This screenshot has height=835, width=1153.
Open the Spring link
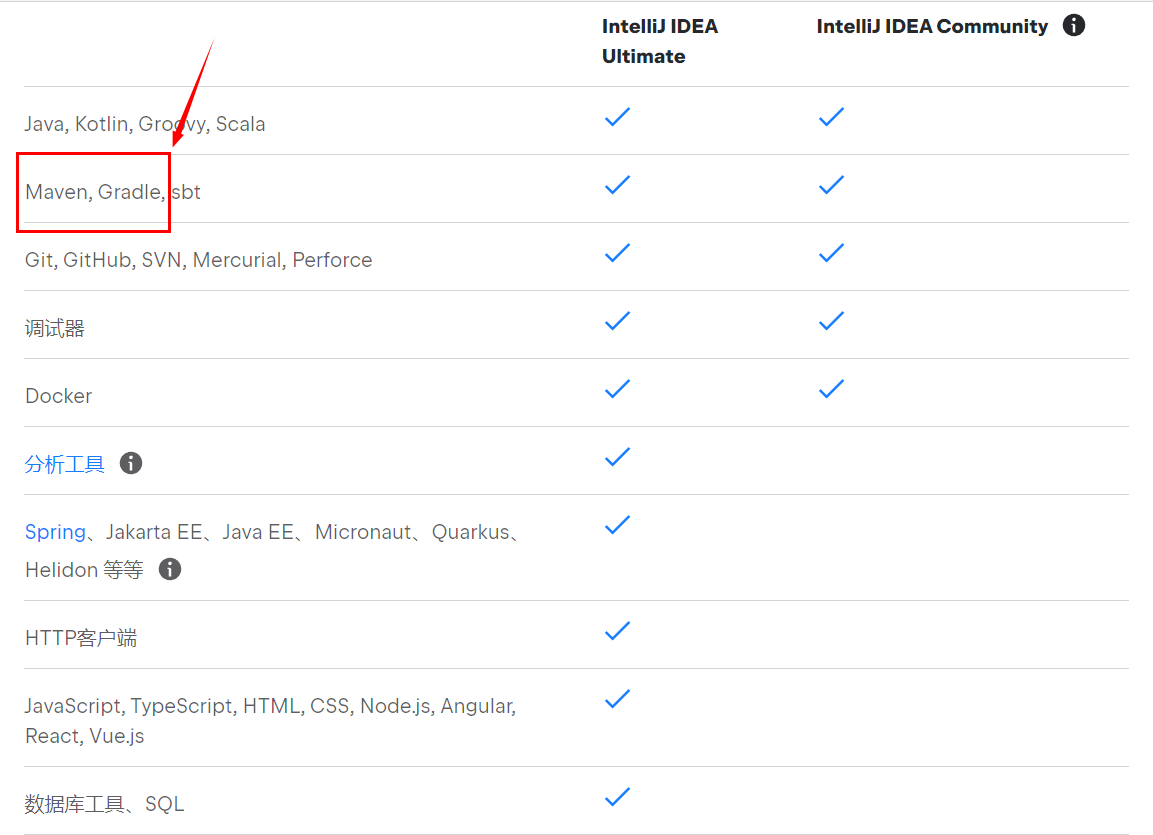[55, 532]
